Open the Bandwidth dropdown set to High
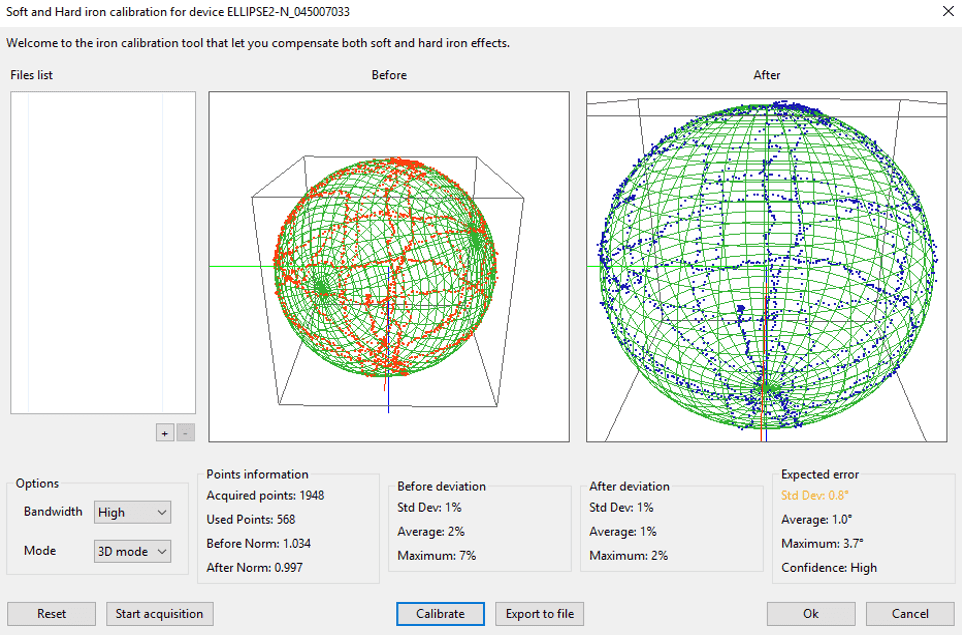Viewport: 962px width, 635px height. (x=133, y=512)
